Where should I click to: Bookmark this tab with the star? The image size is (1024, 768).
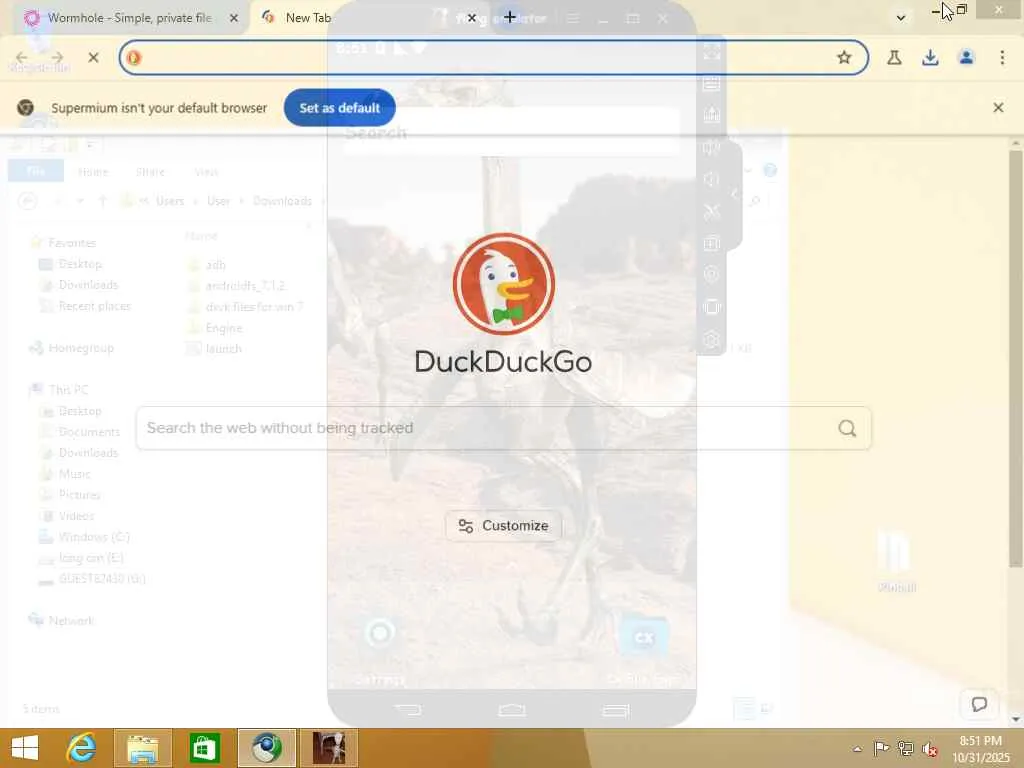pos(844,57)
